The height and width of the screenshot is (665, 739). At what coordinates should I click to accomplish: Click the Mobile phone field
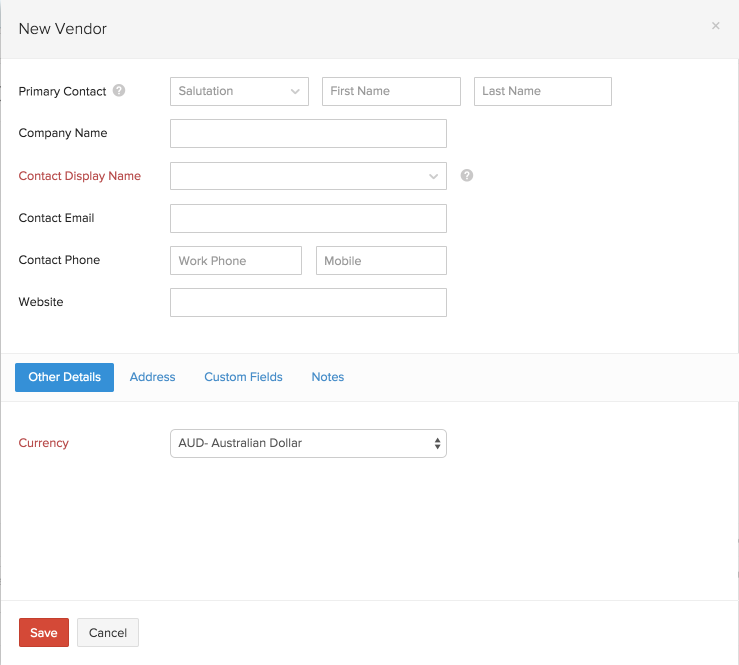(x=381, y=260)
